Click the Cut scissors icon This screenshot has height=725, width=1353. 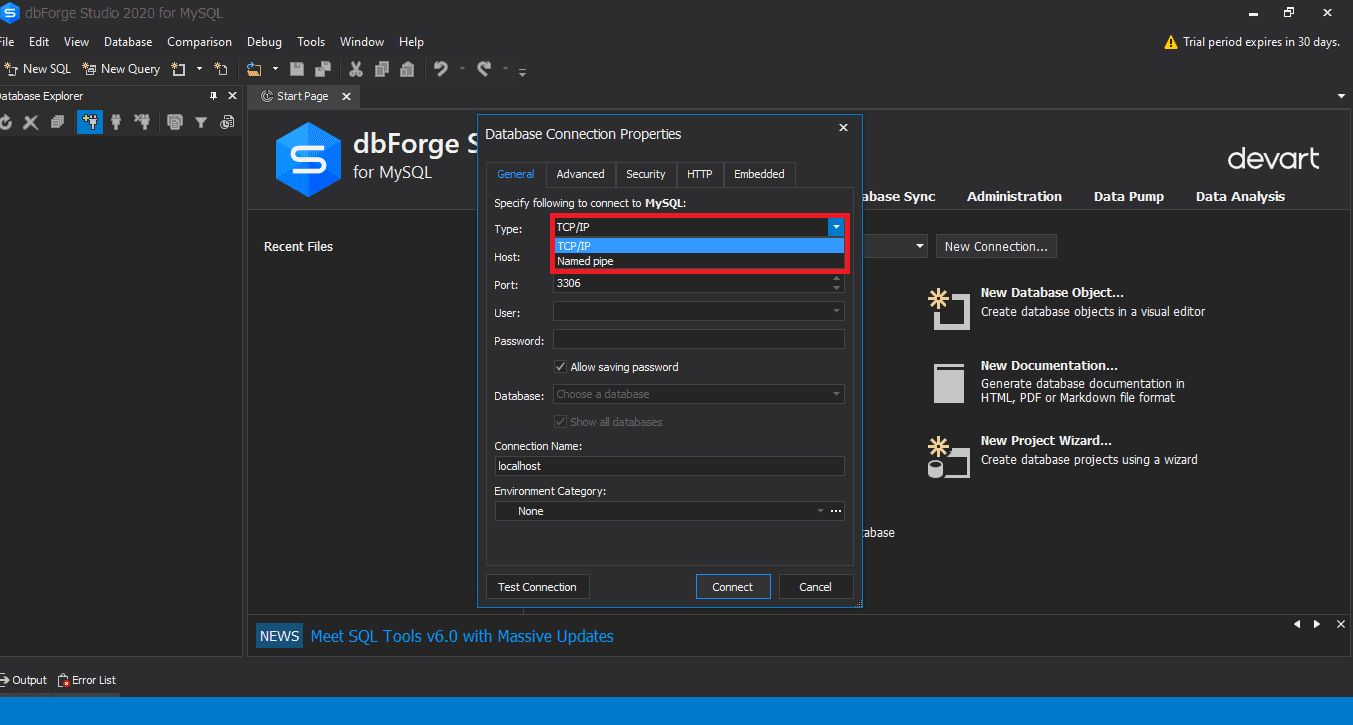pyautogui.click(x=355, y=69)
